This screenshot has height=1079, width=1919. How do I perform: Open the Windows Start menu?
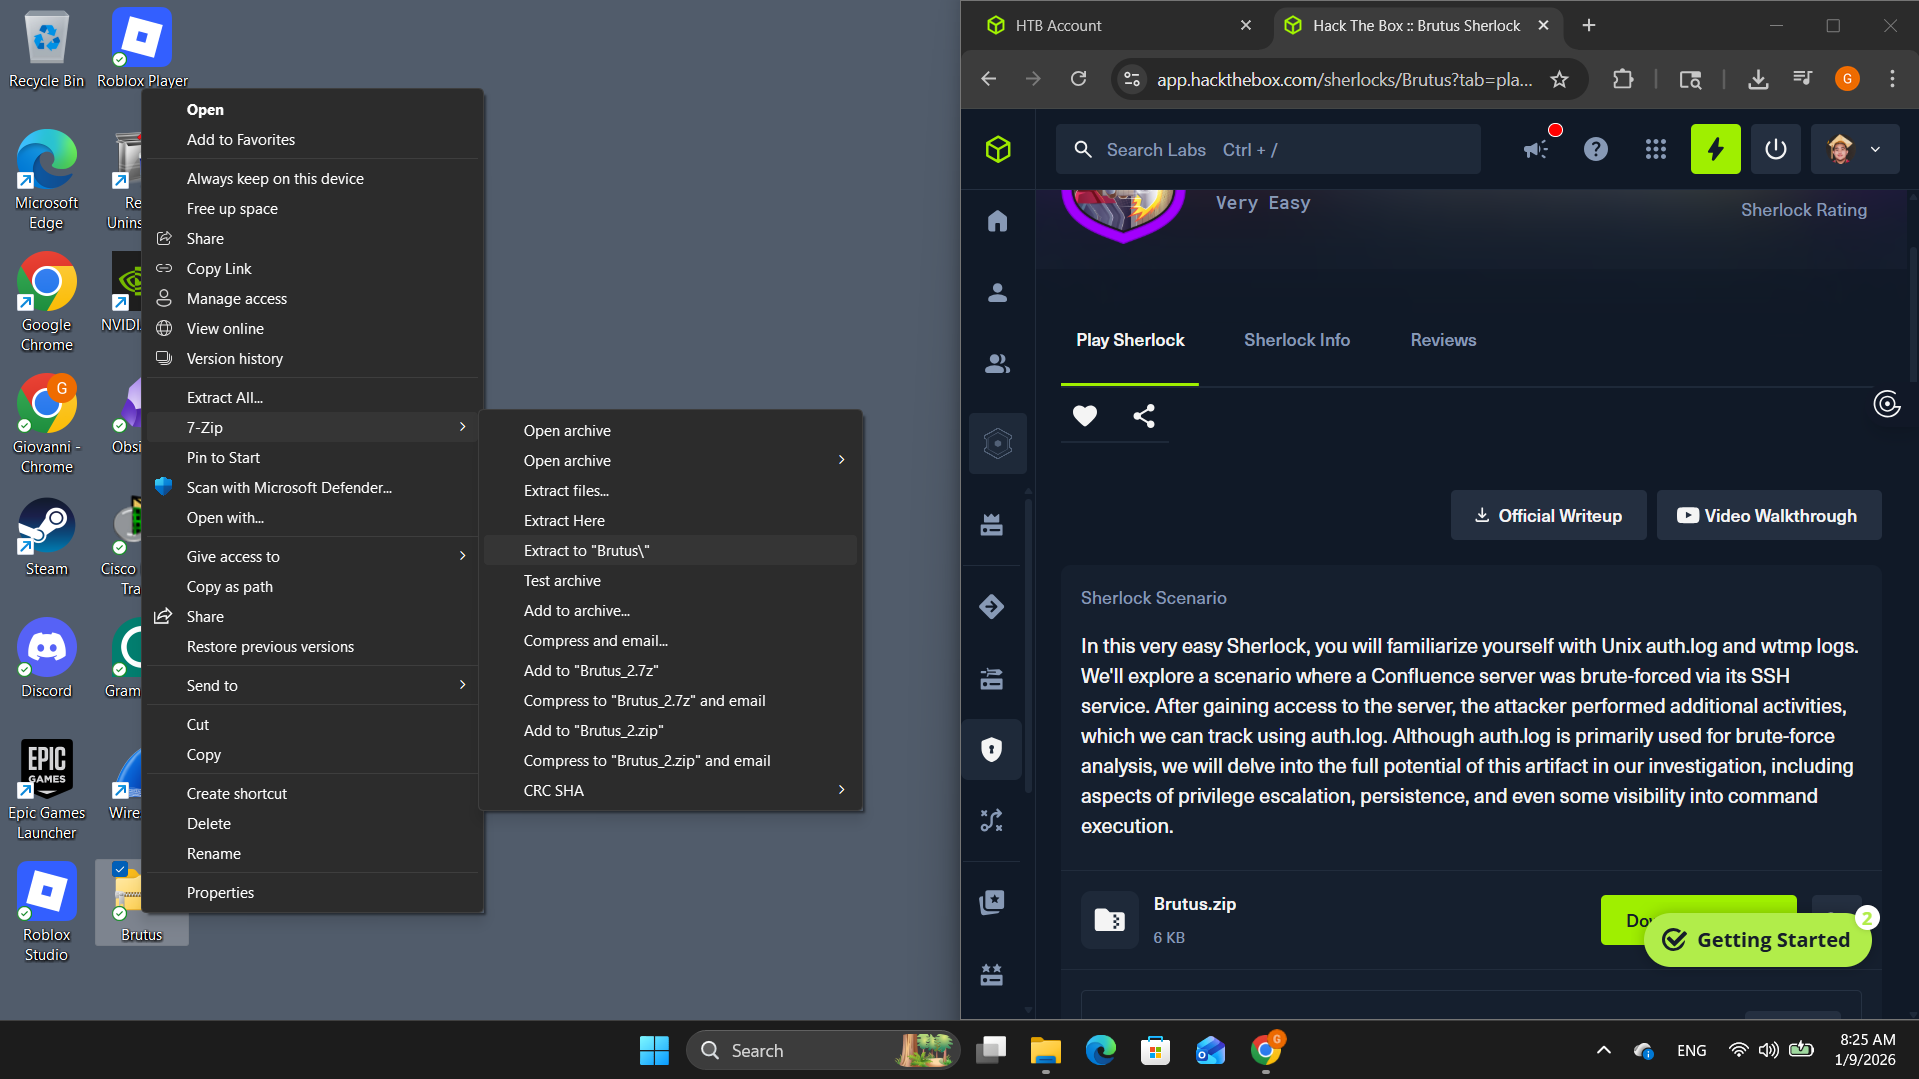click(654, 1050)
